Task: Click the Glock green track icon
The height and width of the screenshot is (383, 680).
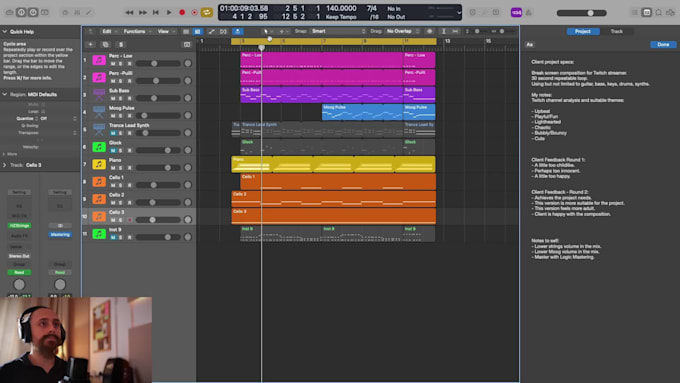Action: tap(99, 147)
